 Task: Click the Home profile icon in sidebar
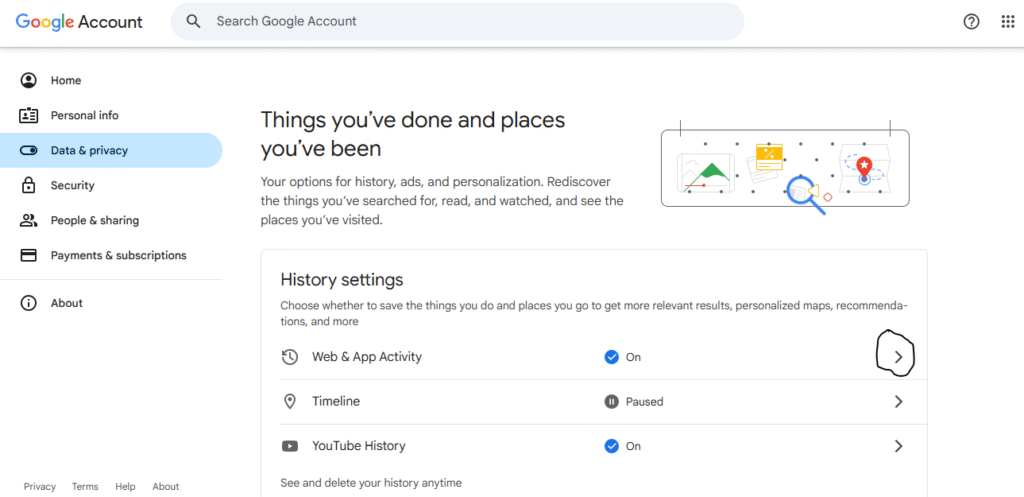[x=29, y=80]
